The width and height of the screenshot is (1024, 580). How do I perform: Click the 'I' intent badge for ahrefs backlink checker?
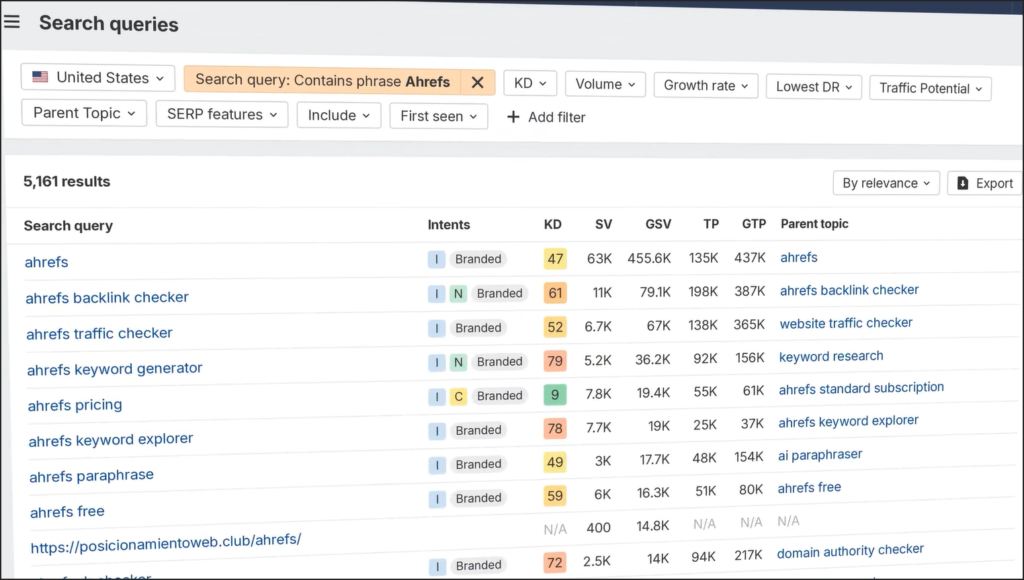click(x=437, y=294)
